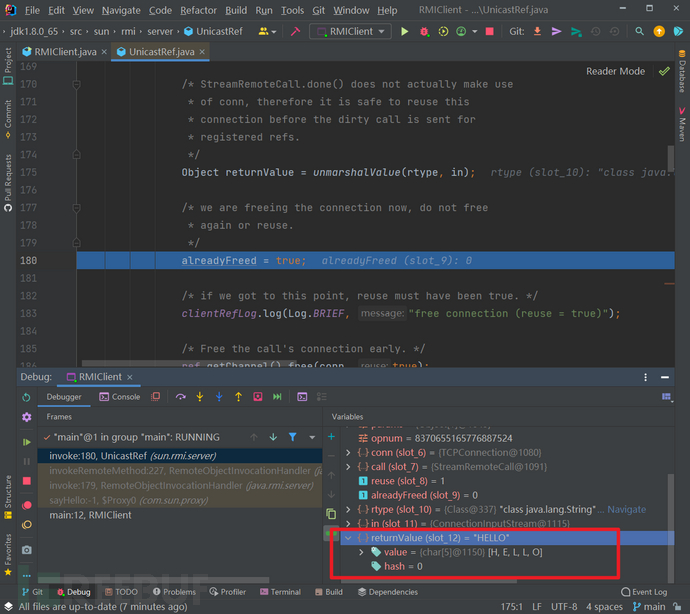Build project with hammer icon

295,31
